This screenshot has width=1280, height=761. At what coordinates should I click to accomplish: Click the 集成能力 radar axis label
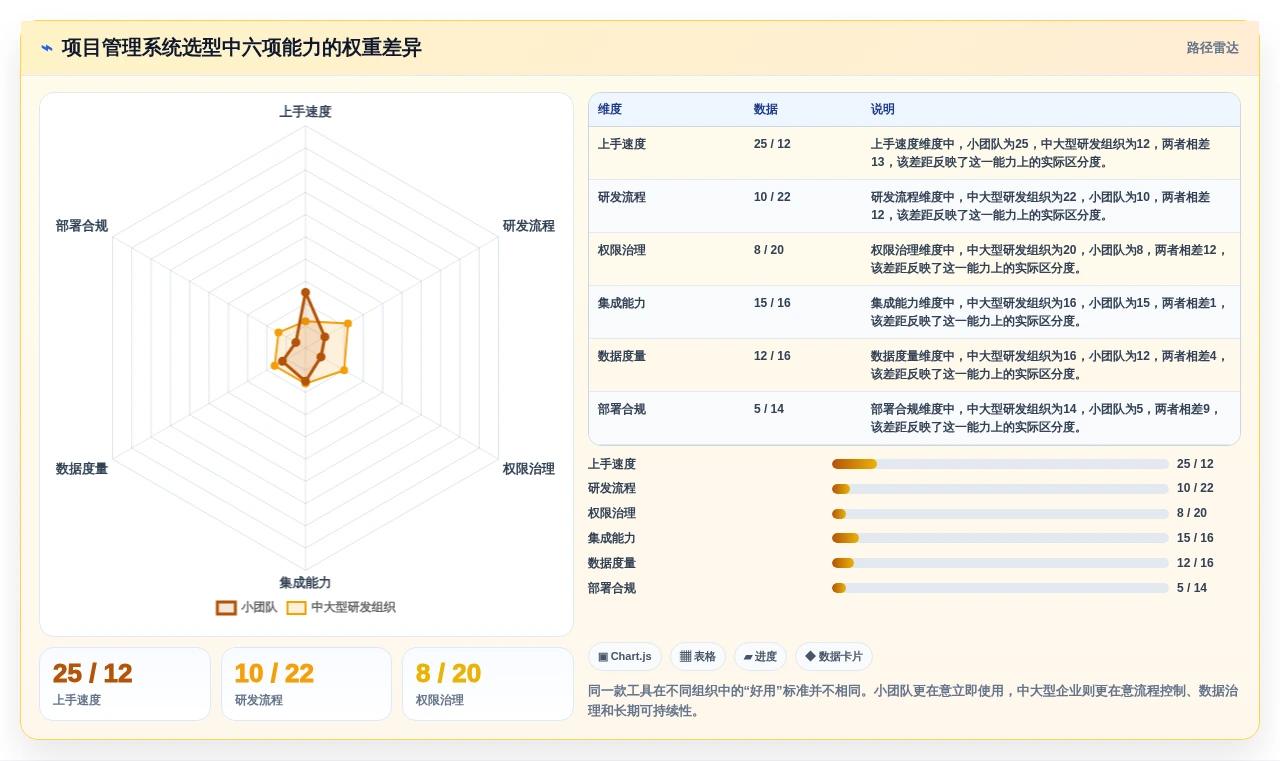coord(305,583)
